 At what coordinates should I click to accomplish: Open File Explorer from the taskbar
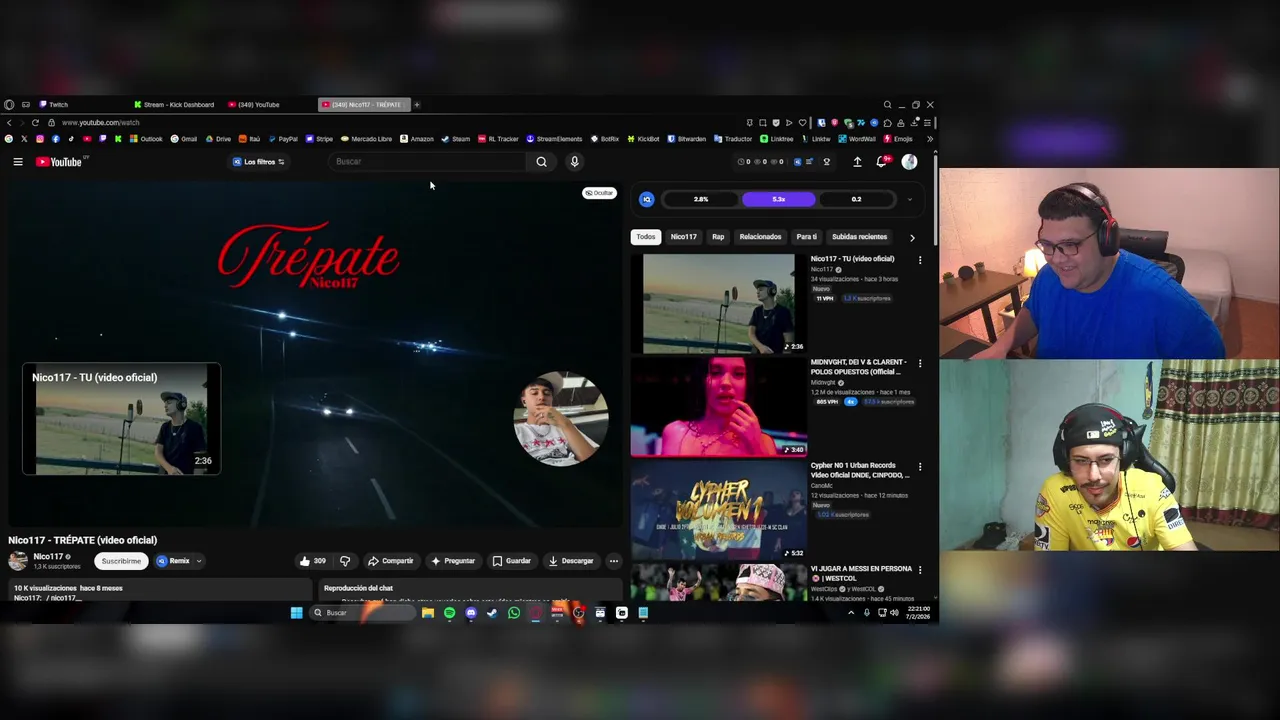pos(427,613)
